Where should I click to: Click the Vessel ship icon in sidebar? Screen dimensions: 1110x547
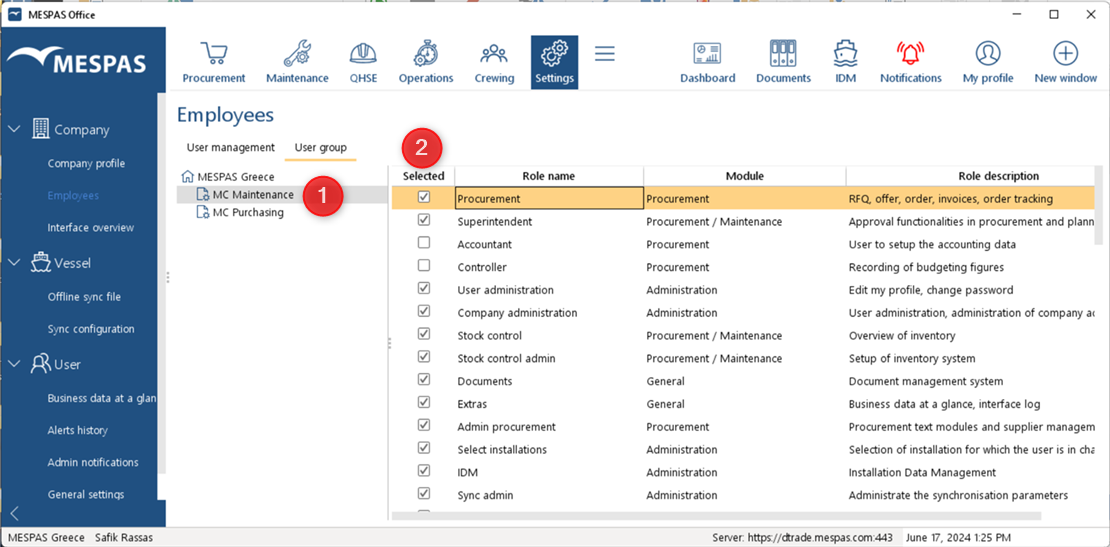click(x=40, y=262)
